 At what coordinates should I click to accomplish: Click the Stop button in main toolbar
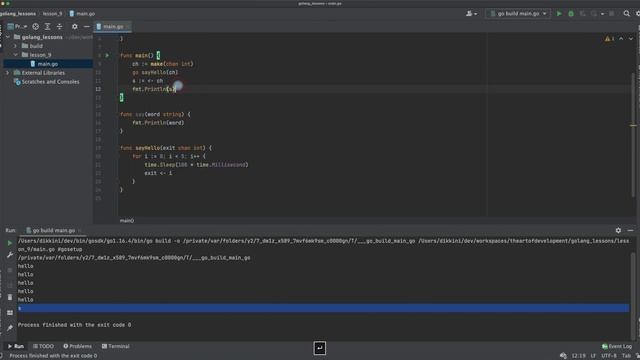click(x=611, y=13)
